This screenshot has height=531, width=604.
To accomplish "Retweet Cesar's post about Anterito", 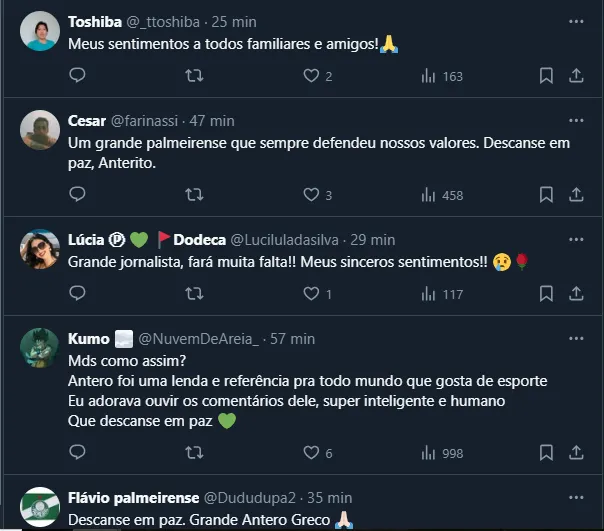I will (x=195, y=195).
